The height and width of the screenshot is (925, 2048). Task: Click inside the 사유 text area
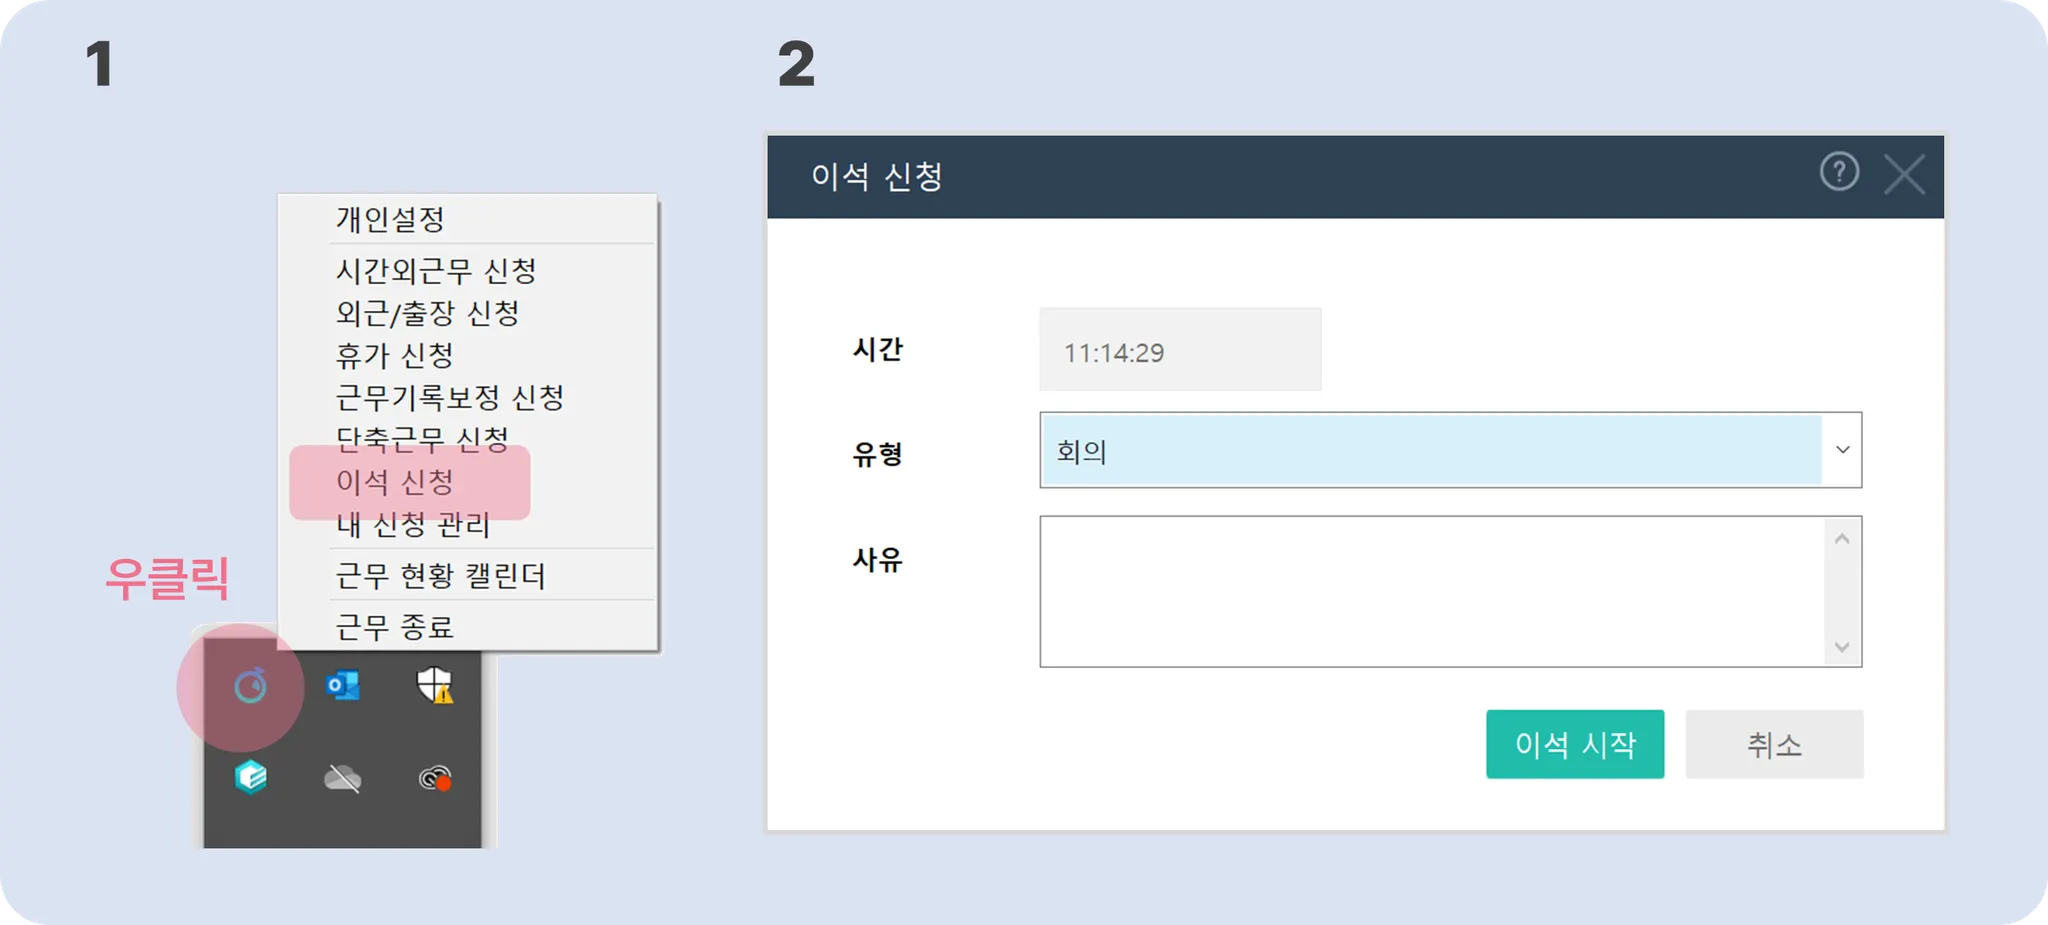point(1430,591)
